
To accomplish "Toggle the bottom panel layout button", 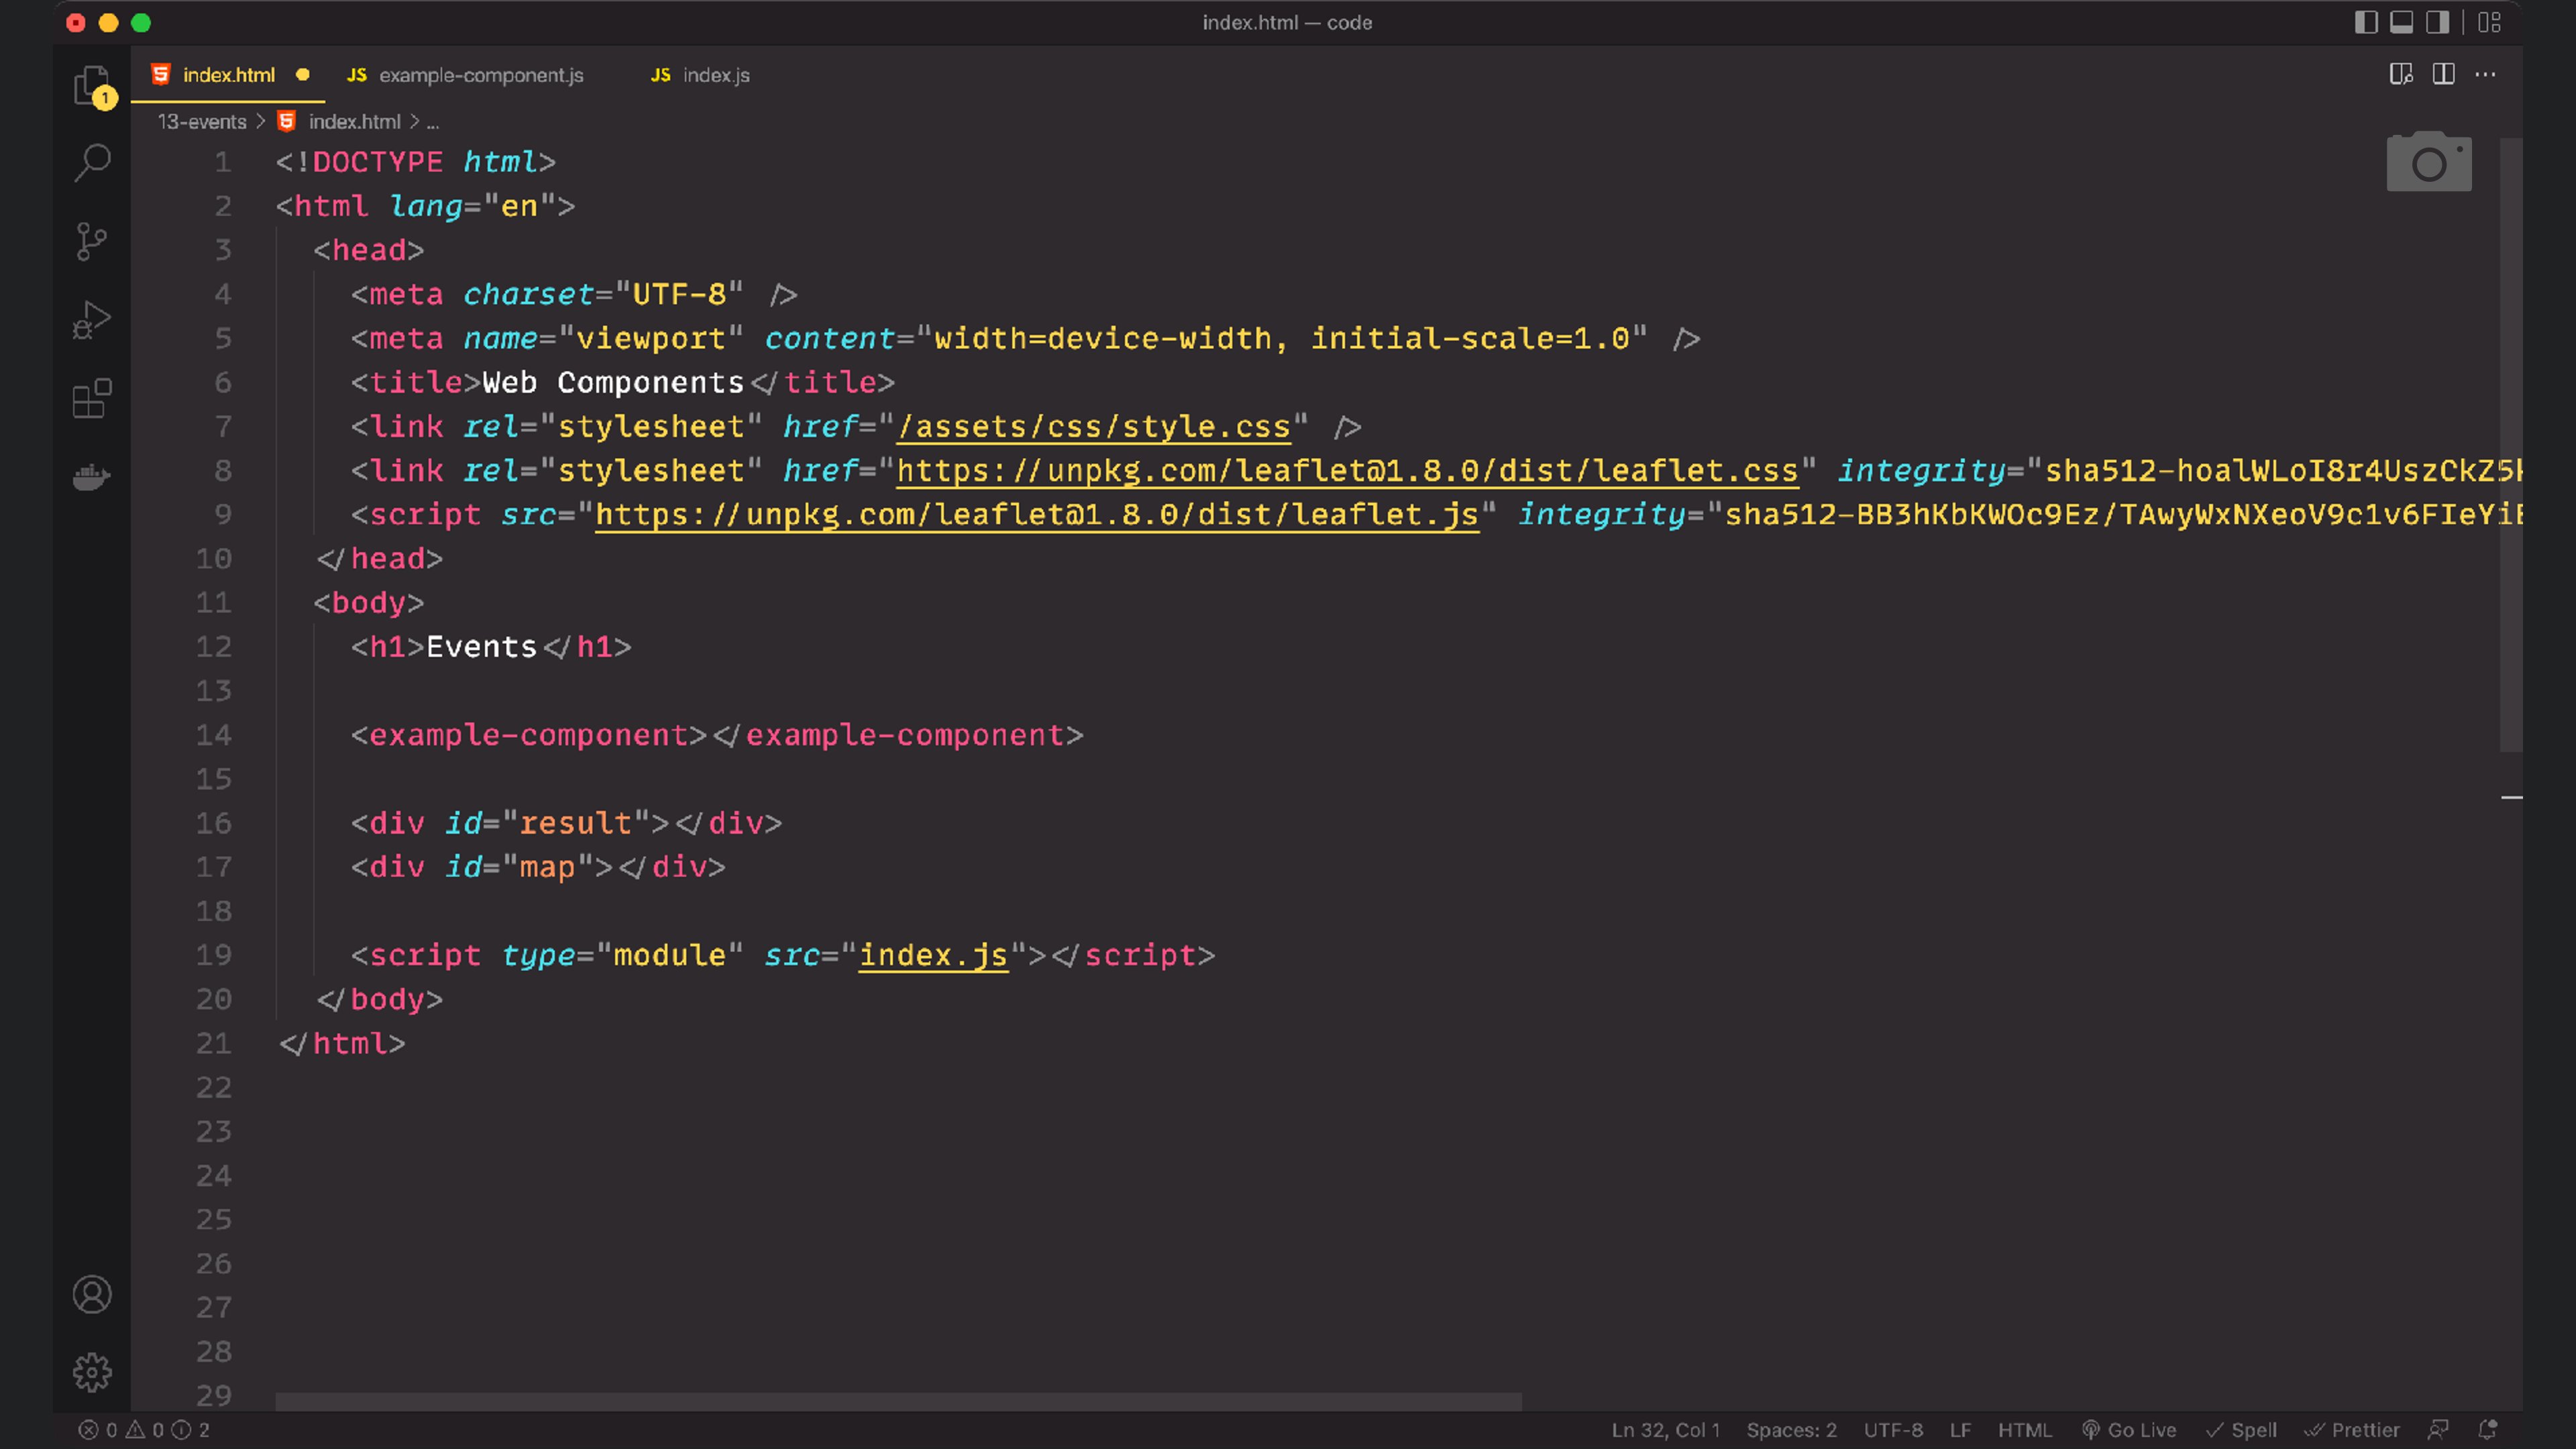I will click(x=2401, y=22).
